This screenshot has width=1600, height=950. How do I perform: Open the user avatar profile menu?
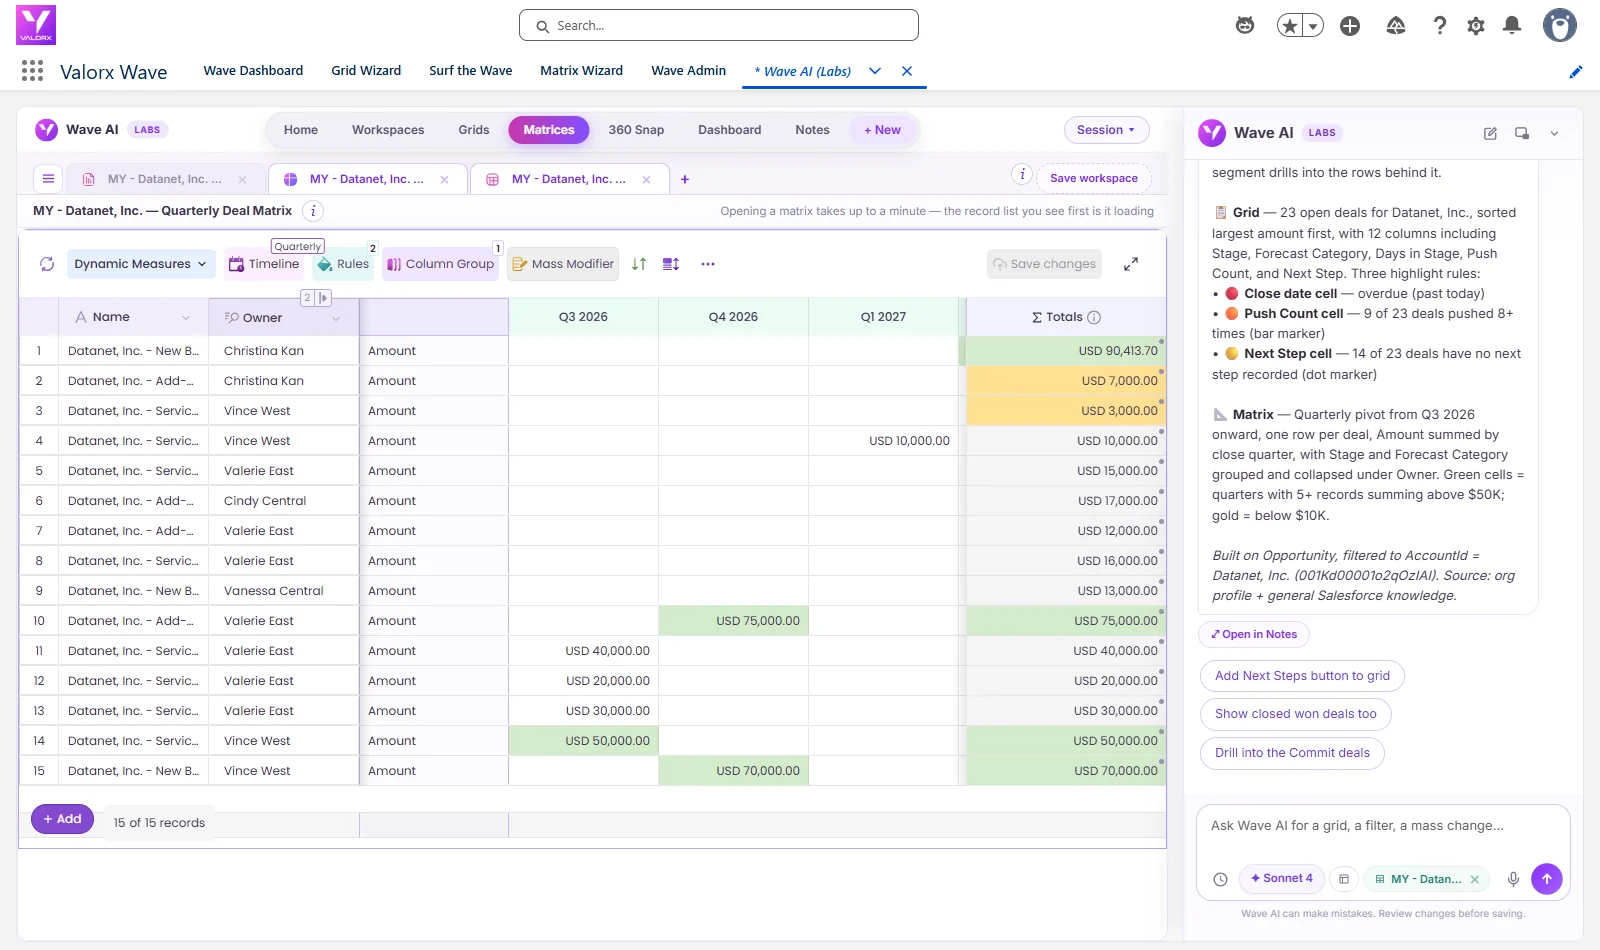tap(1560, 25)
